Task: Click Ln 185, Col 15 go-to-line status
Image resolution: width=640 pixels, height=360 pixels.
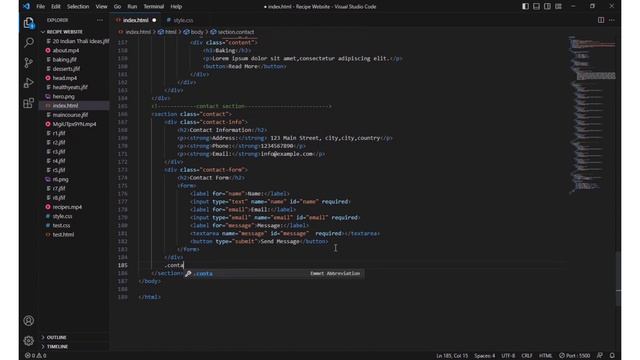Action: 452,356
